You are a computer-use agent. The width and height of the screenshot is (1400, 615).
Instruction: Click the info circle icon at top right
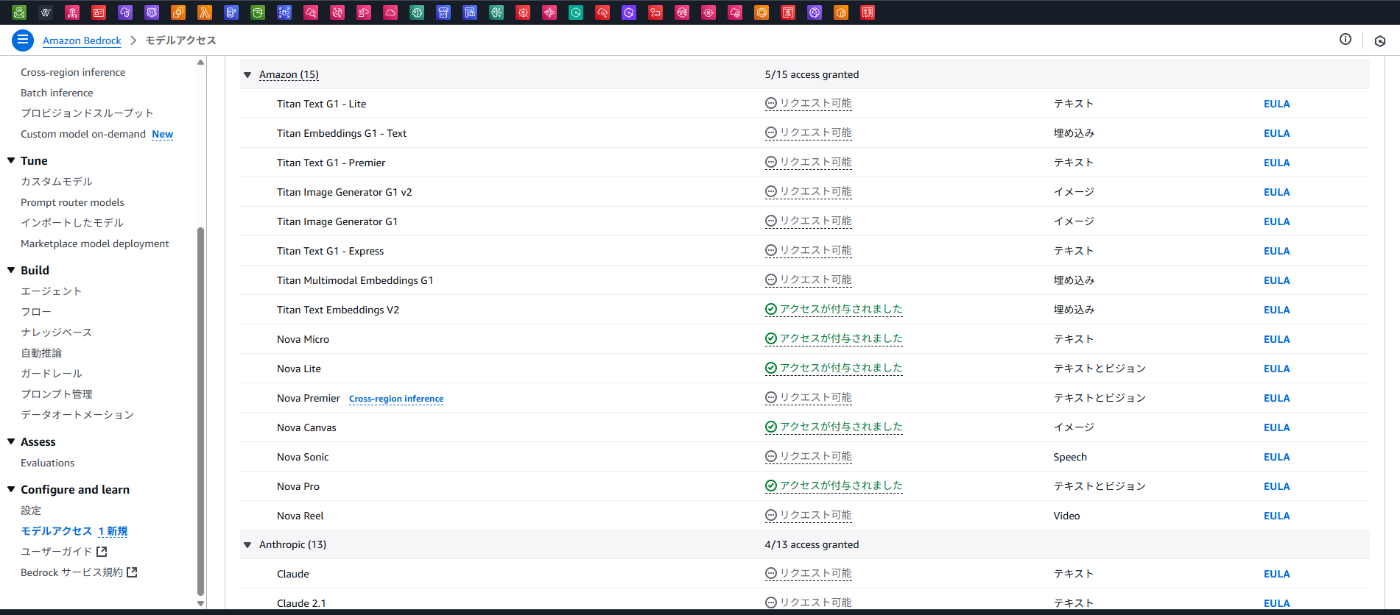click(x=1345, y=40)
